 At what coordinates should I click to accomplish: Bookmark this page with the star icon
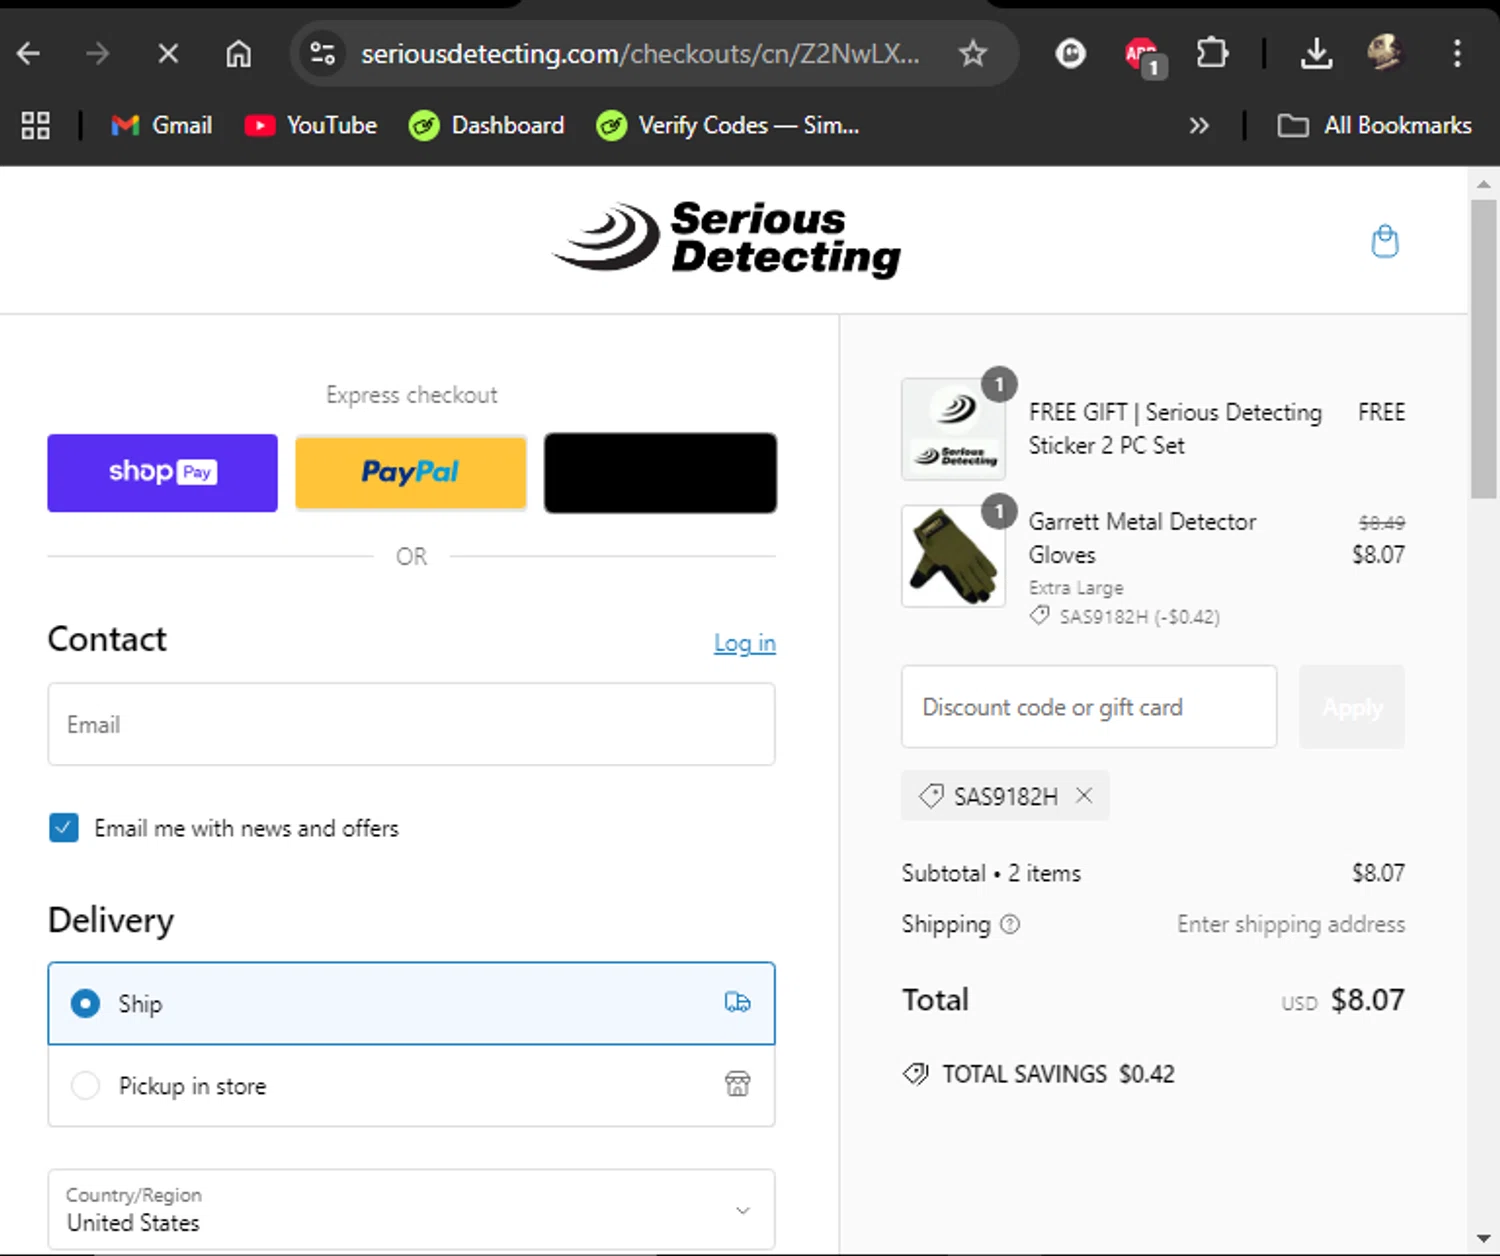click(972, 53)
